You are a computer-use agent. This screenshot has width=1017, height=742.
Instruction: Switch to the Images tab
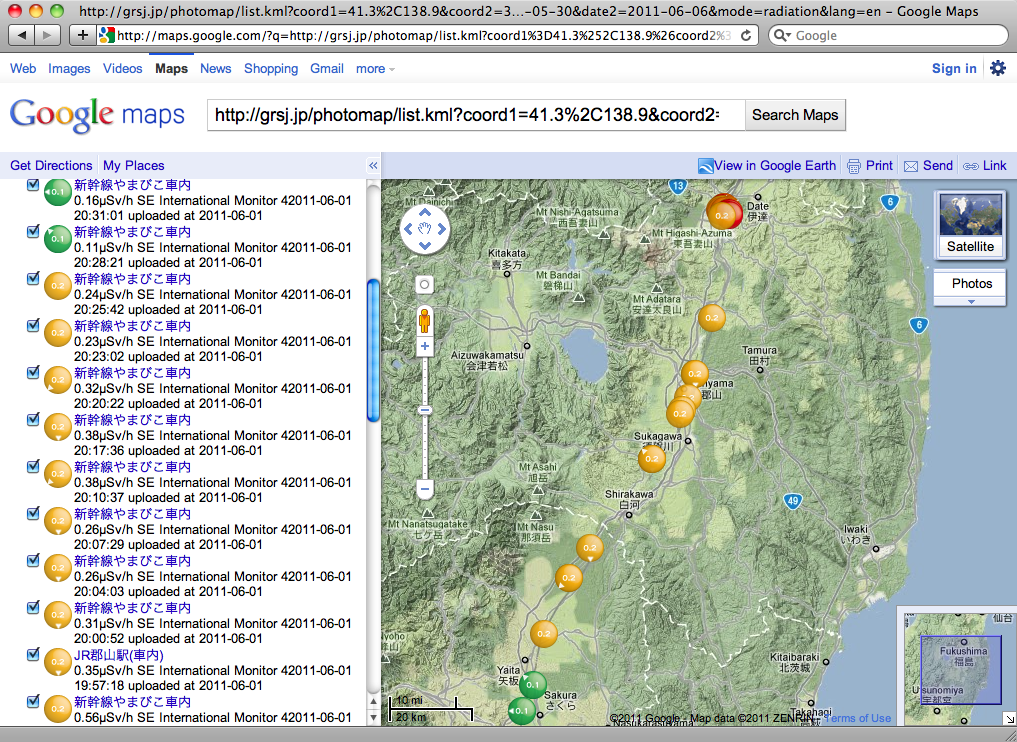point(69,68)
